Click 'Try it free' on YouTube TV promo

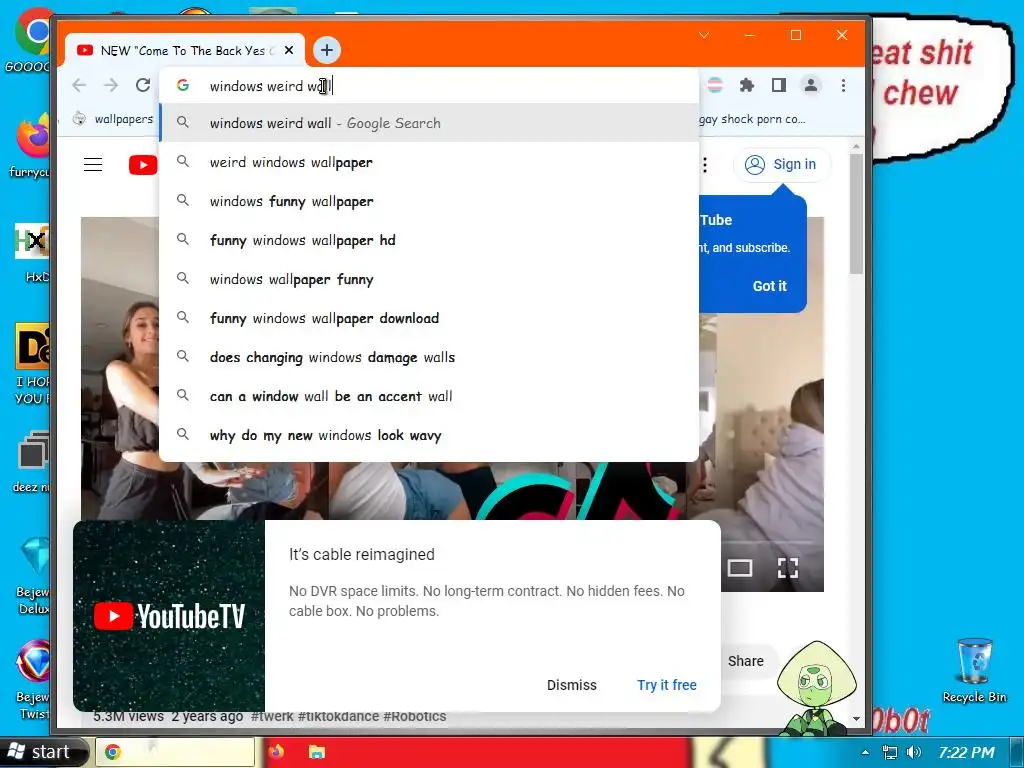click(x=667, y=685)
